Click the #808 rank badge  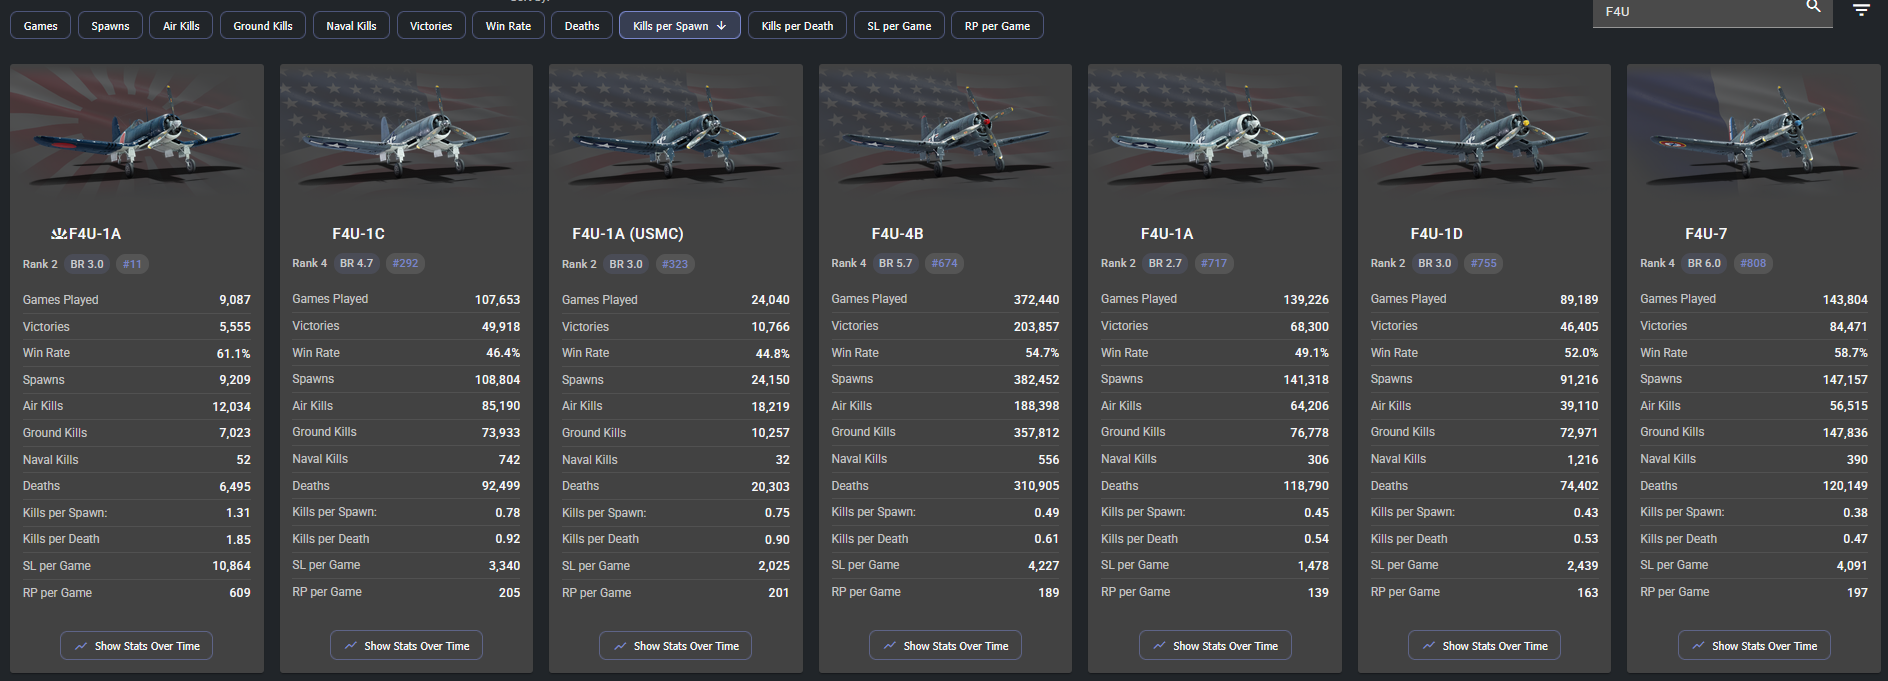(x=1753, y=263)
